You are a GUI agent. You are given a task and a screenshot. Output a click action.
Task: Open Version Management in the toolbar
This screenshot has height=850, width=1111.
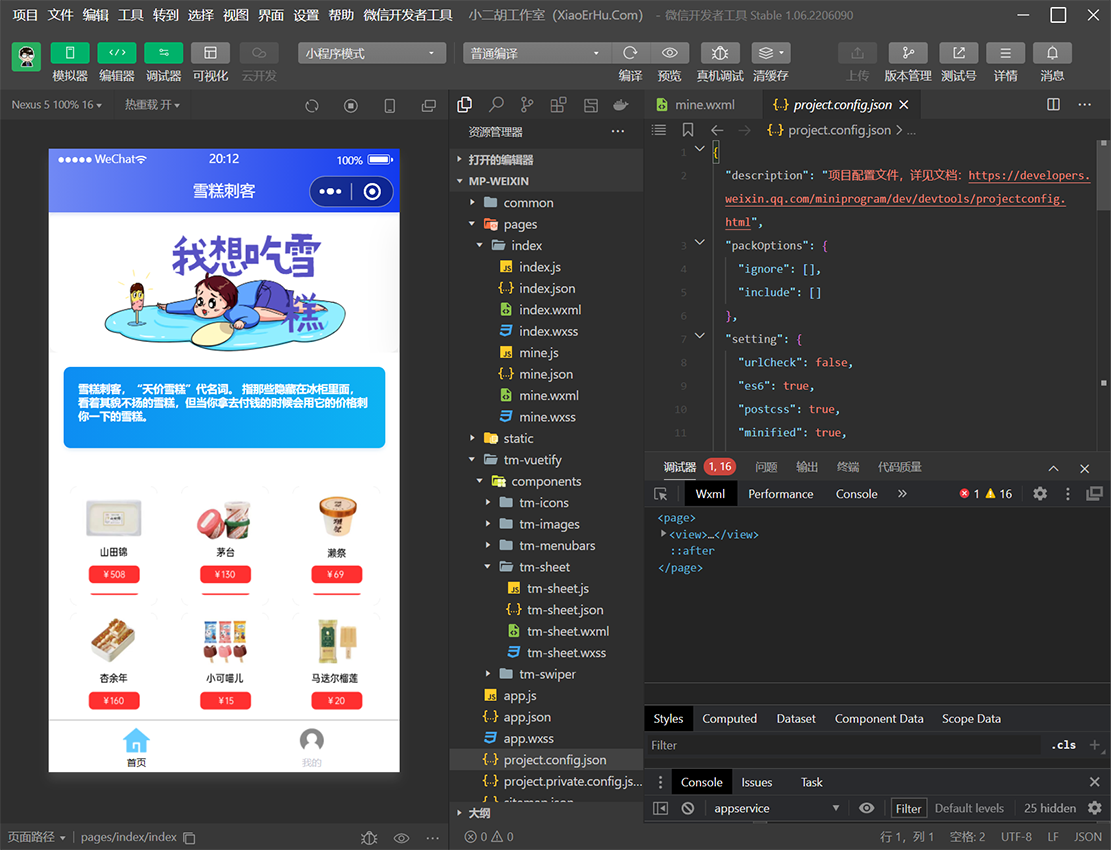pos(907,53)
